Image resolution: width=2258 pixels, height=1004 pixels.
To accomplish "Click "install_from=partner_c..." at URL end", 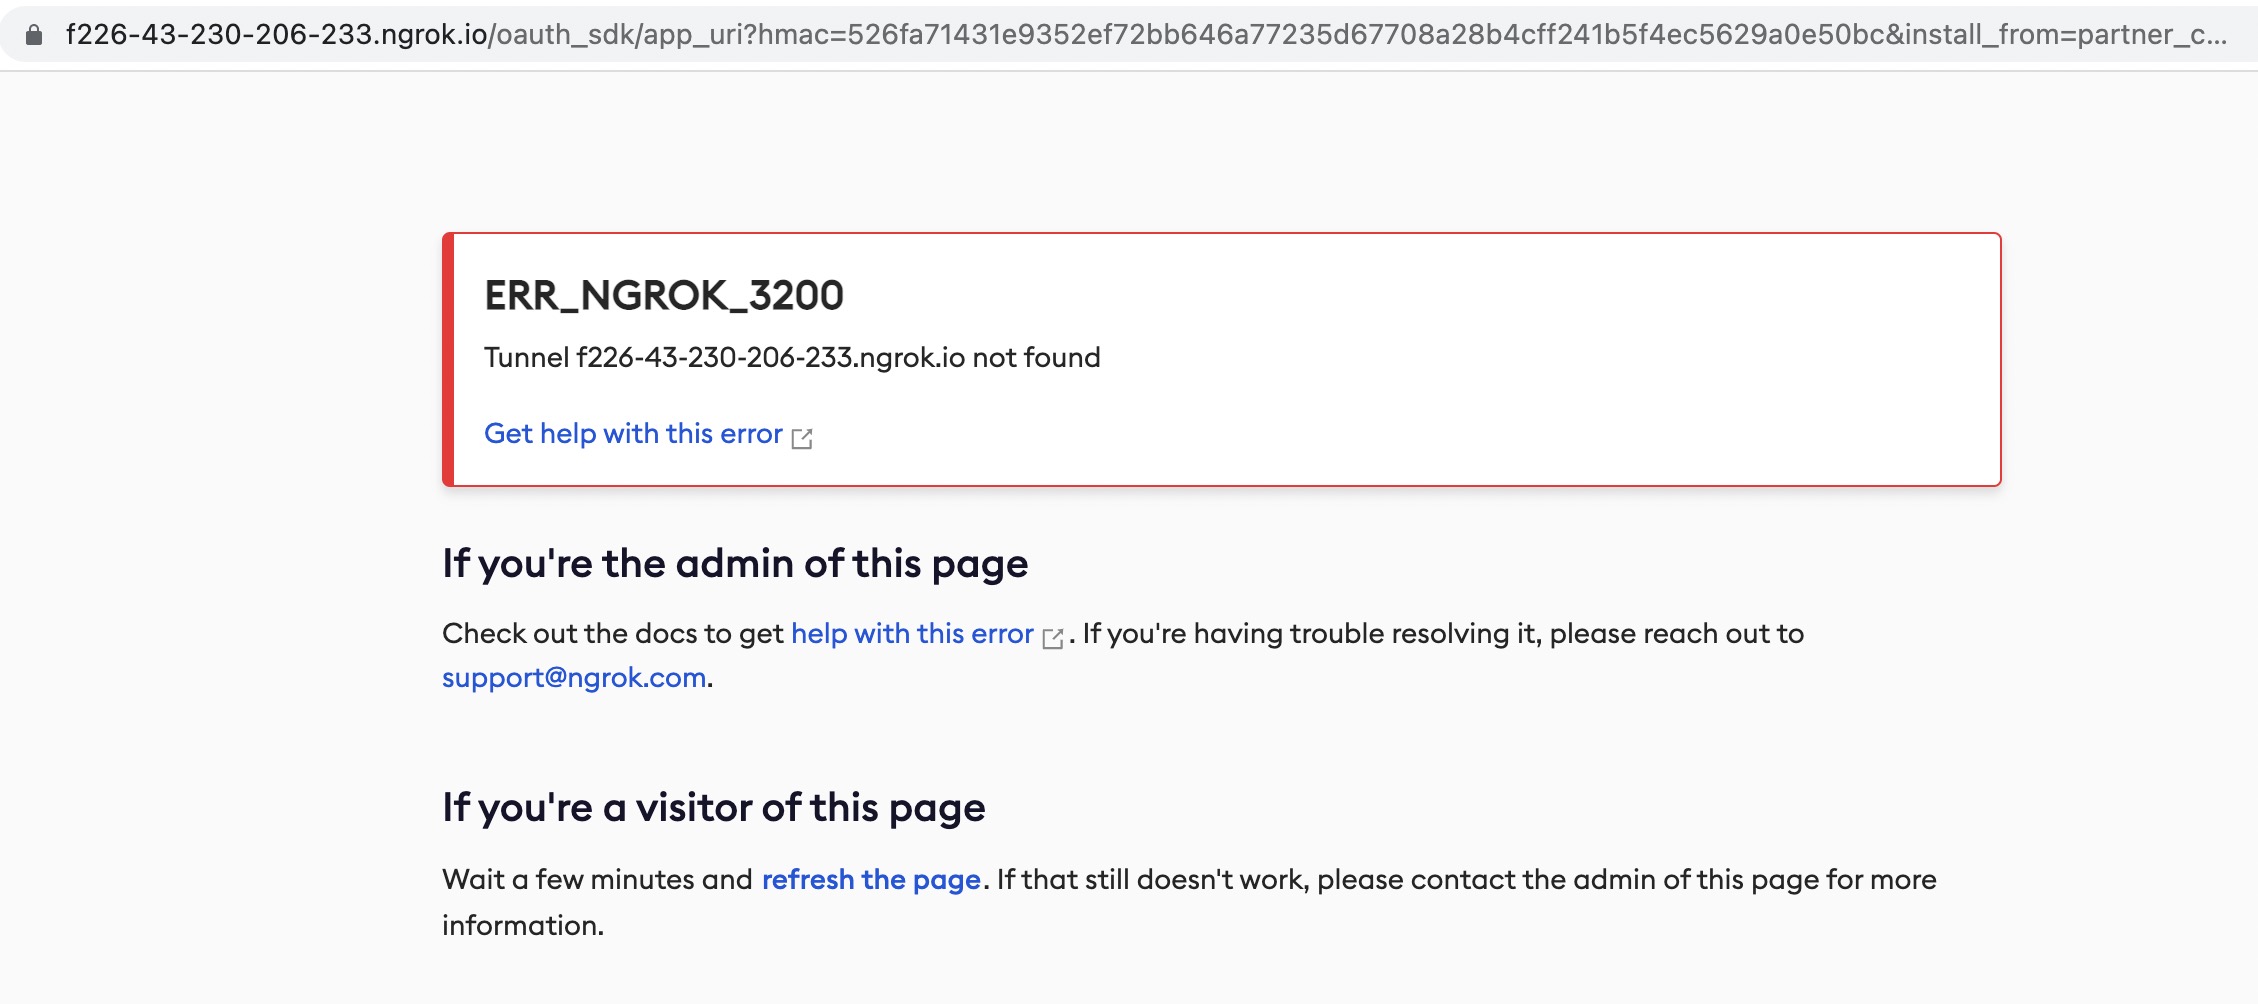I will tap(2063, 35).
